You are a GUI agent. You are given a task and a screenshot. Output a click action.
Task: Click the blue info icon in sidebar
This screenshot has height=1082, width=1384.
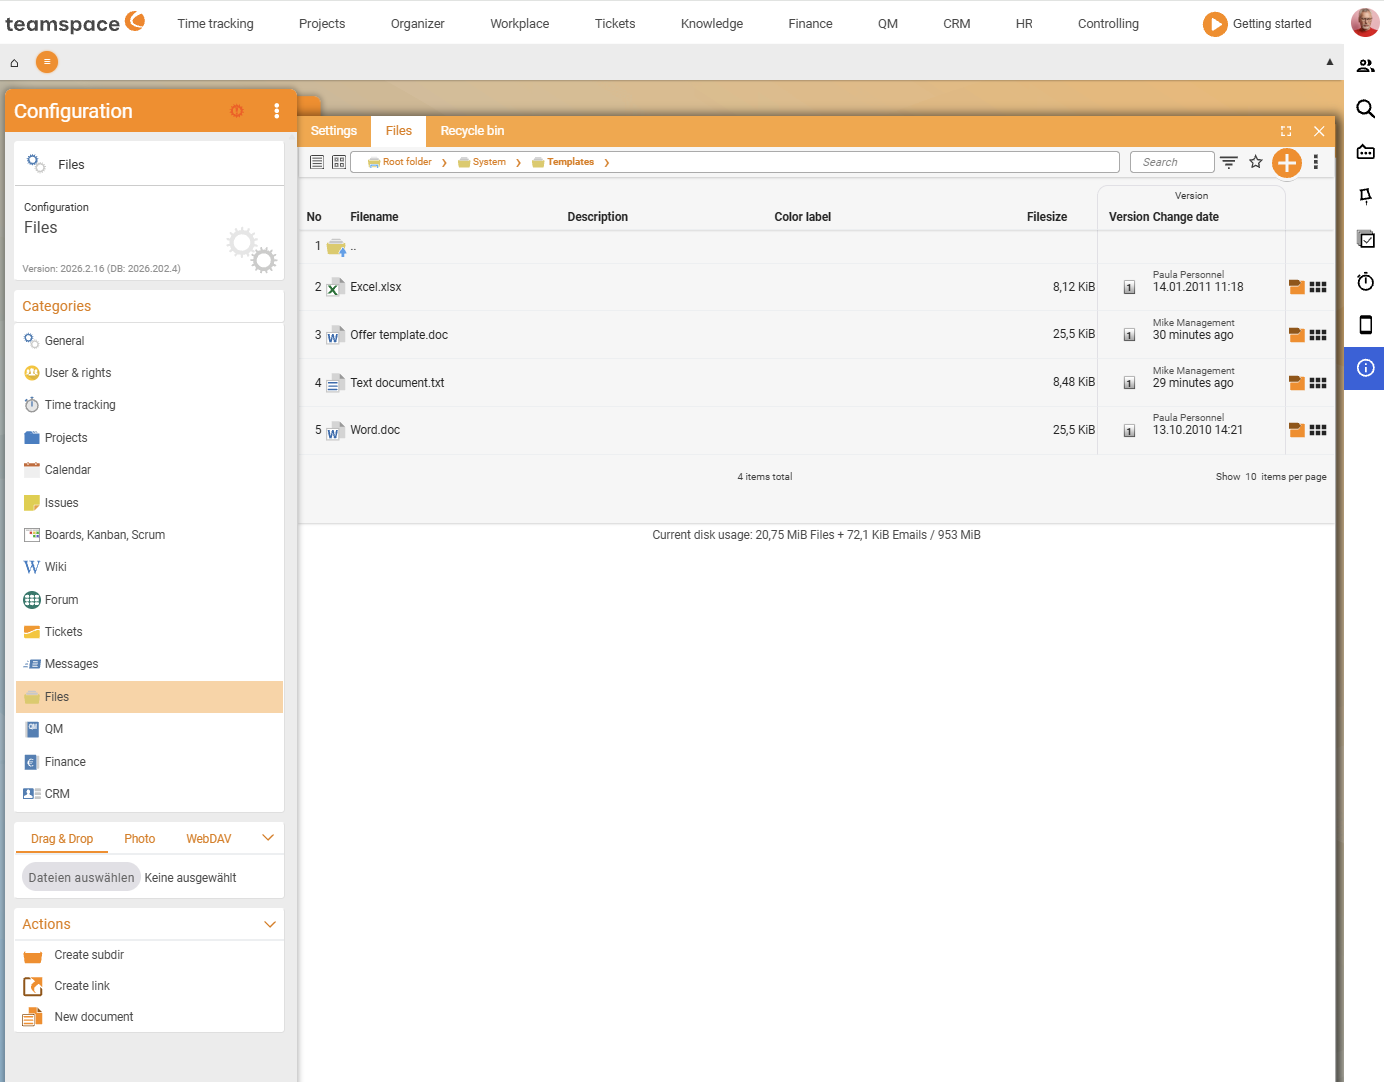coord(1365,368)
